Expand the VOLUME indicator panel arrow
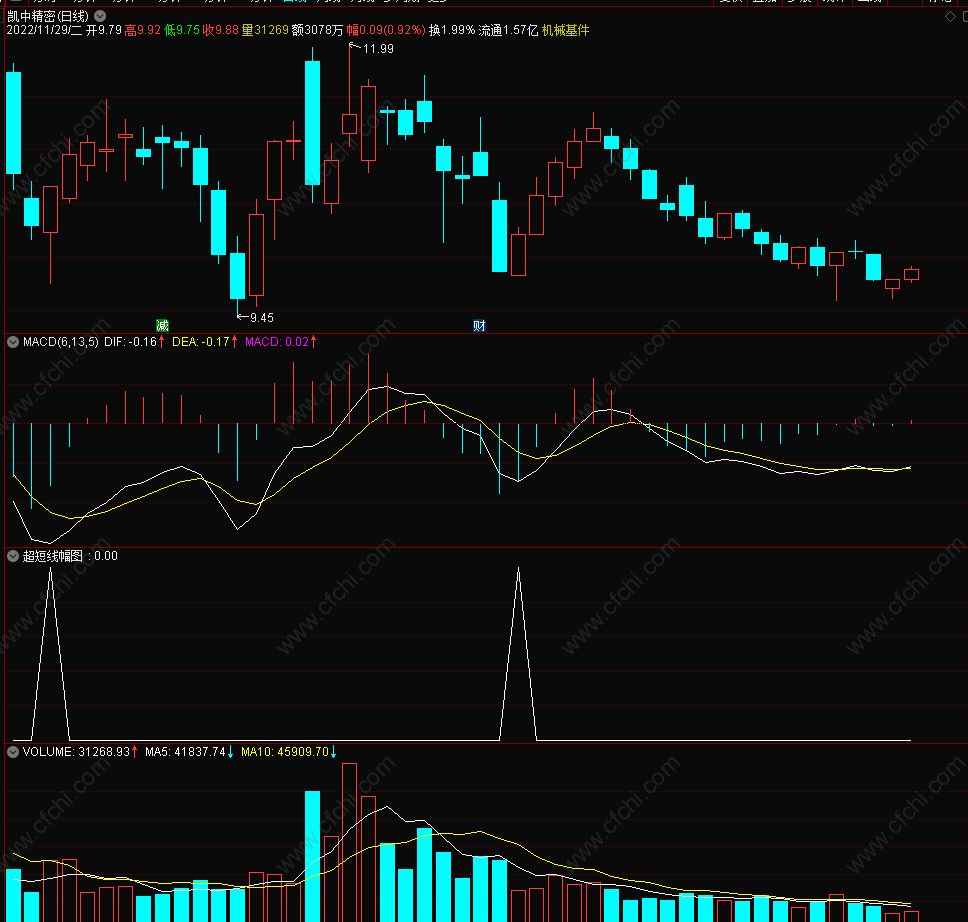This screenshot has height=922, width=968. pyautogui.click(x=13, y=752)
